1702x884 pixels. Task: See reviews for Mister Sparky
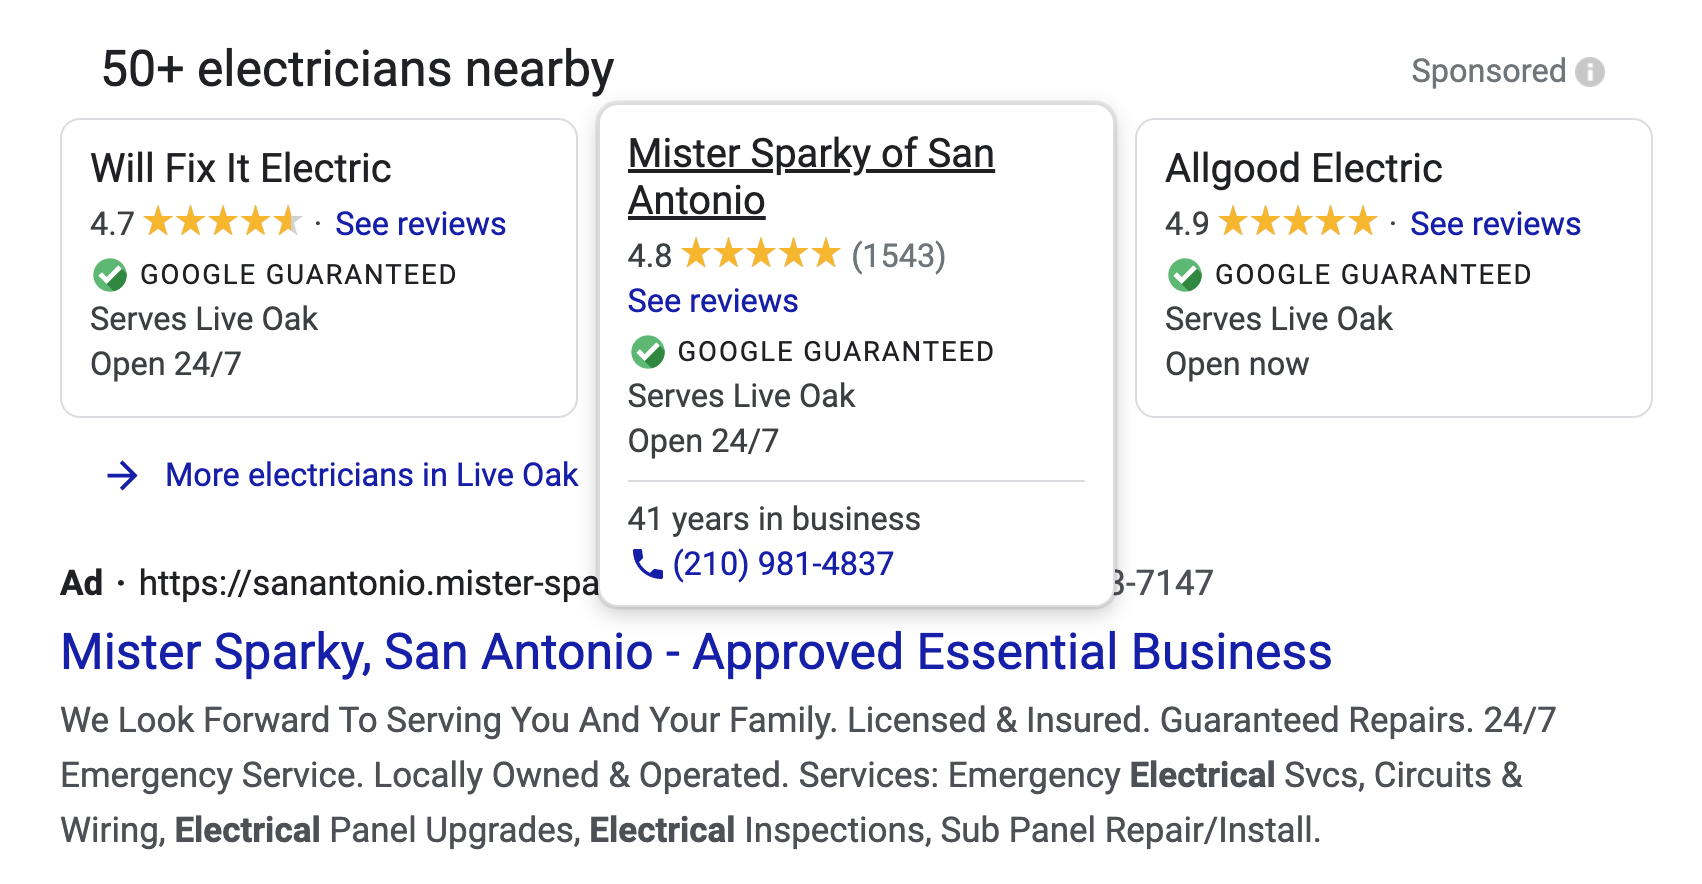(712, 301)
